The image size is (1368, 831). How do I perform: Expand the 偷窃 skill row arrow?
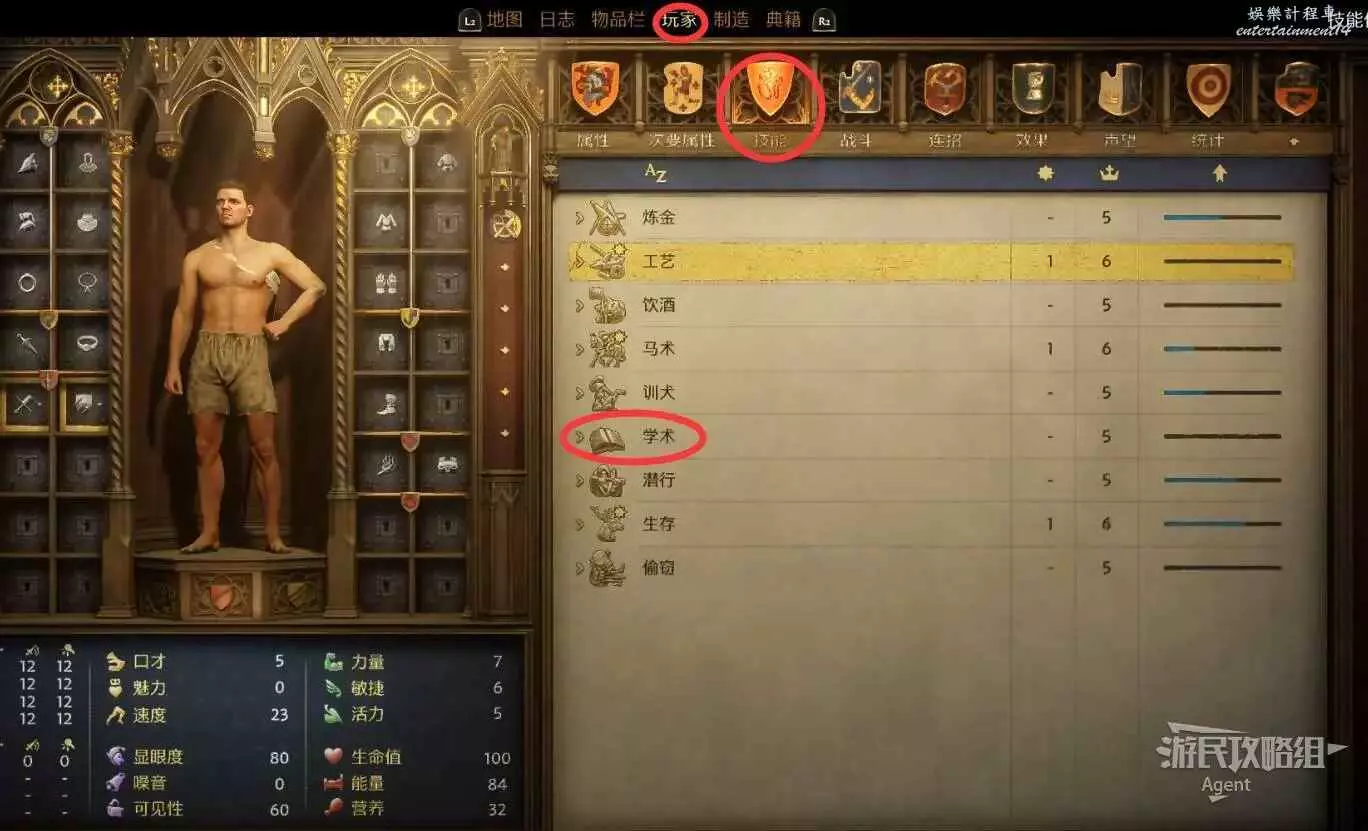(x=578, y=568)
